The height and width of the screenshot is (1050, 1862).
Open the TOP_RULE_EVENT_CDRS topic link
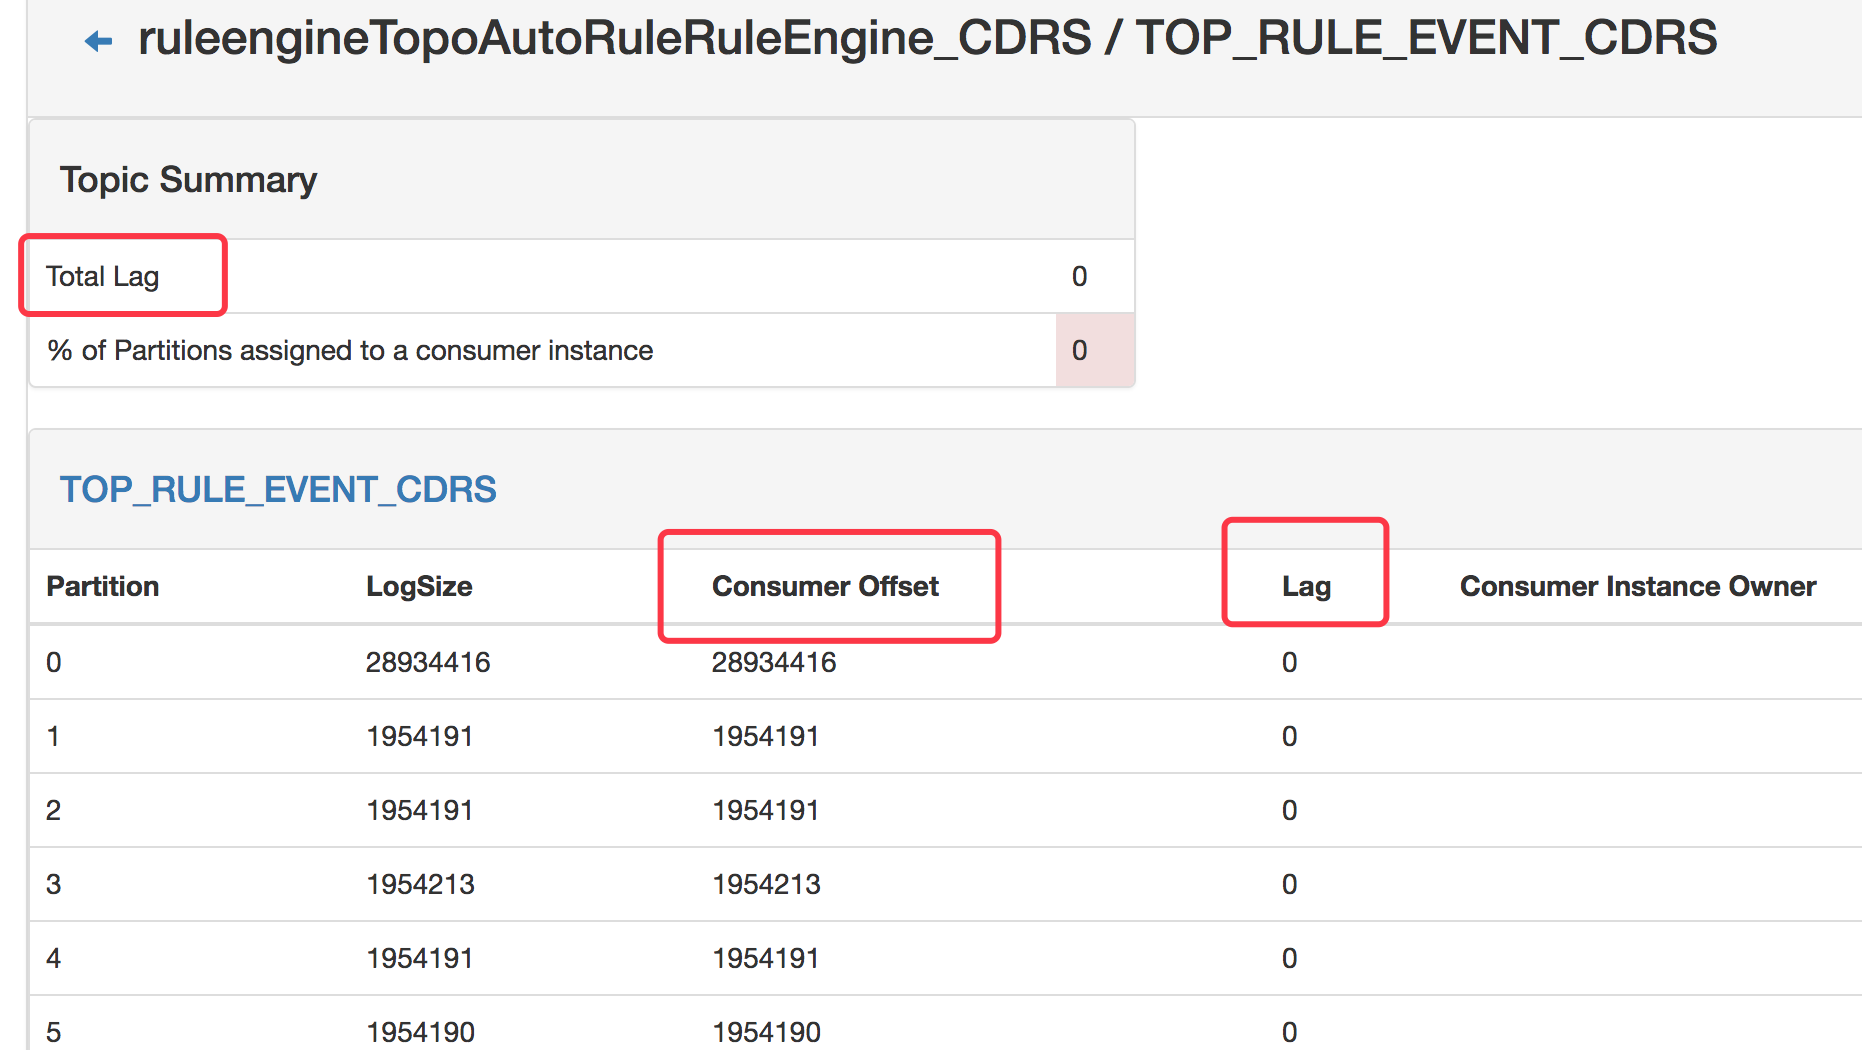278,489
